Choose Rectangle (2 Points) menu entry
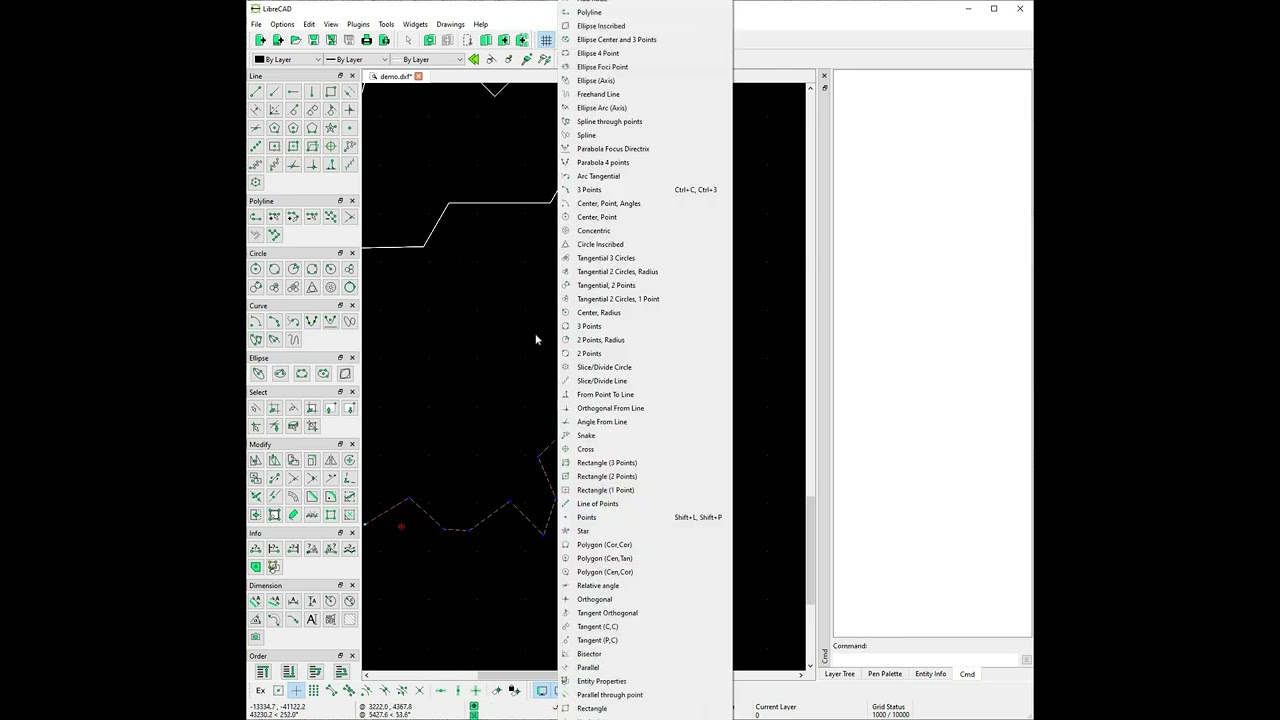The image size is (1280, 720). point(645,476)
